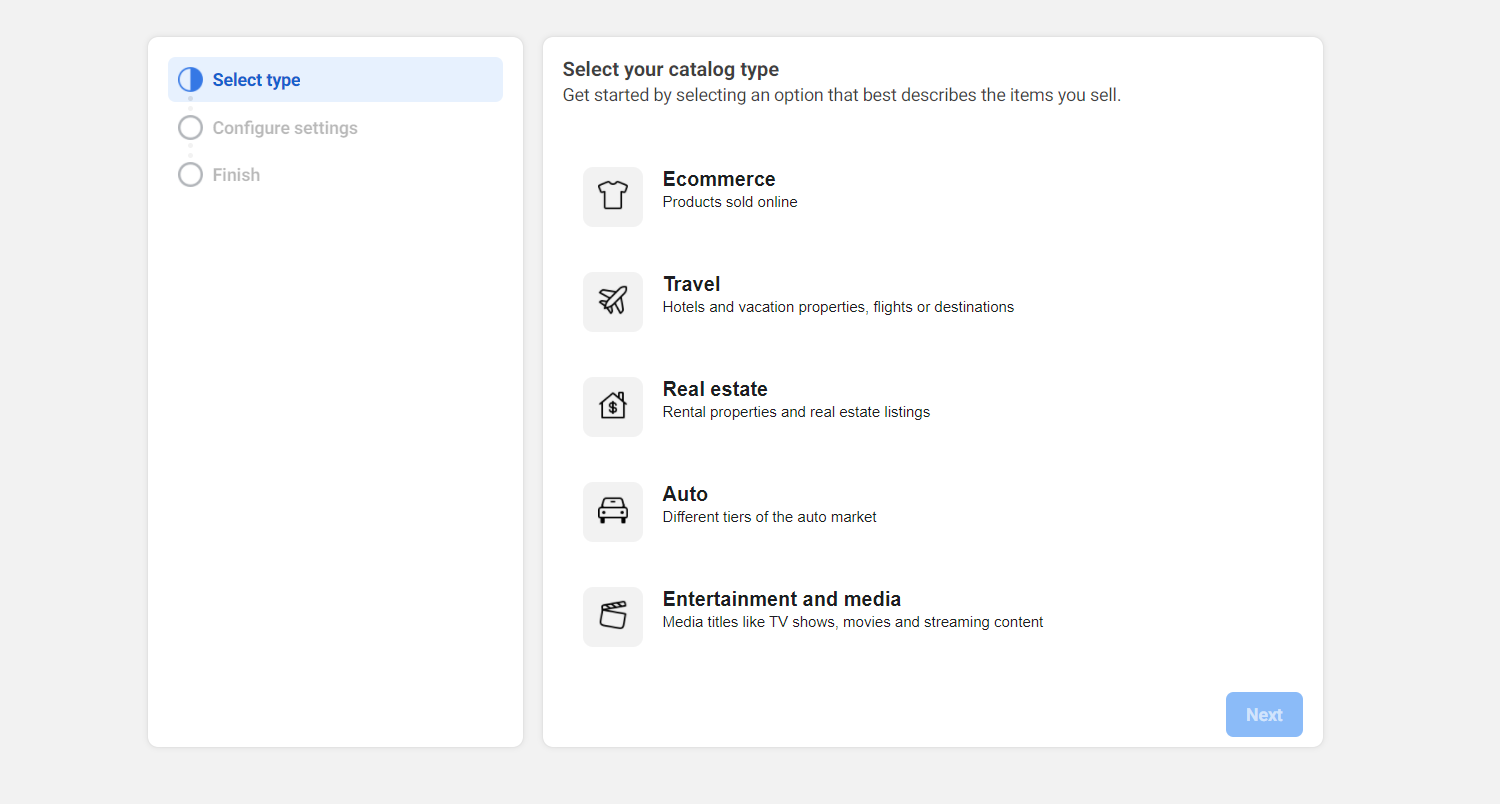Click the empty circle beside Finish

pyautogui.click(x=190, y=175)
